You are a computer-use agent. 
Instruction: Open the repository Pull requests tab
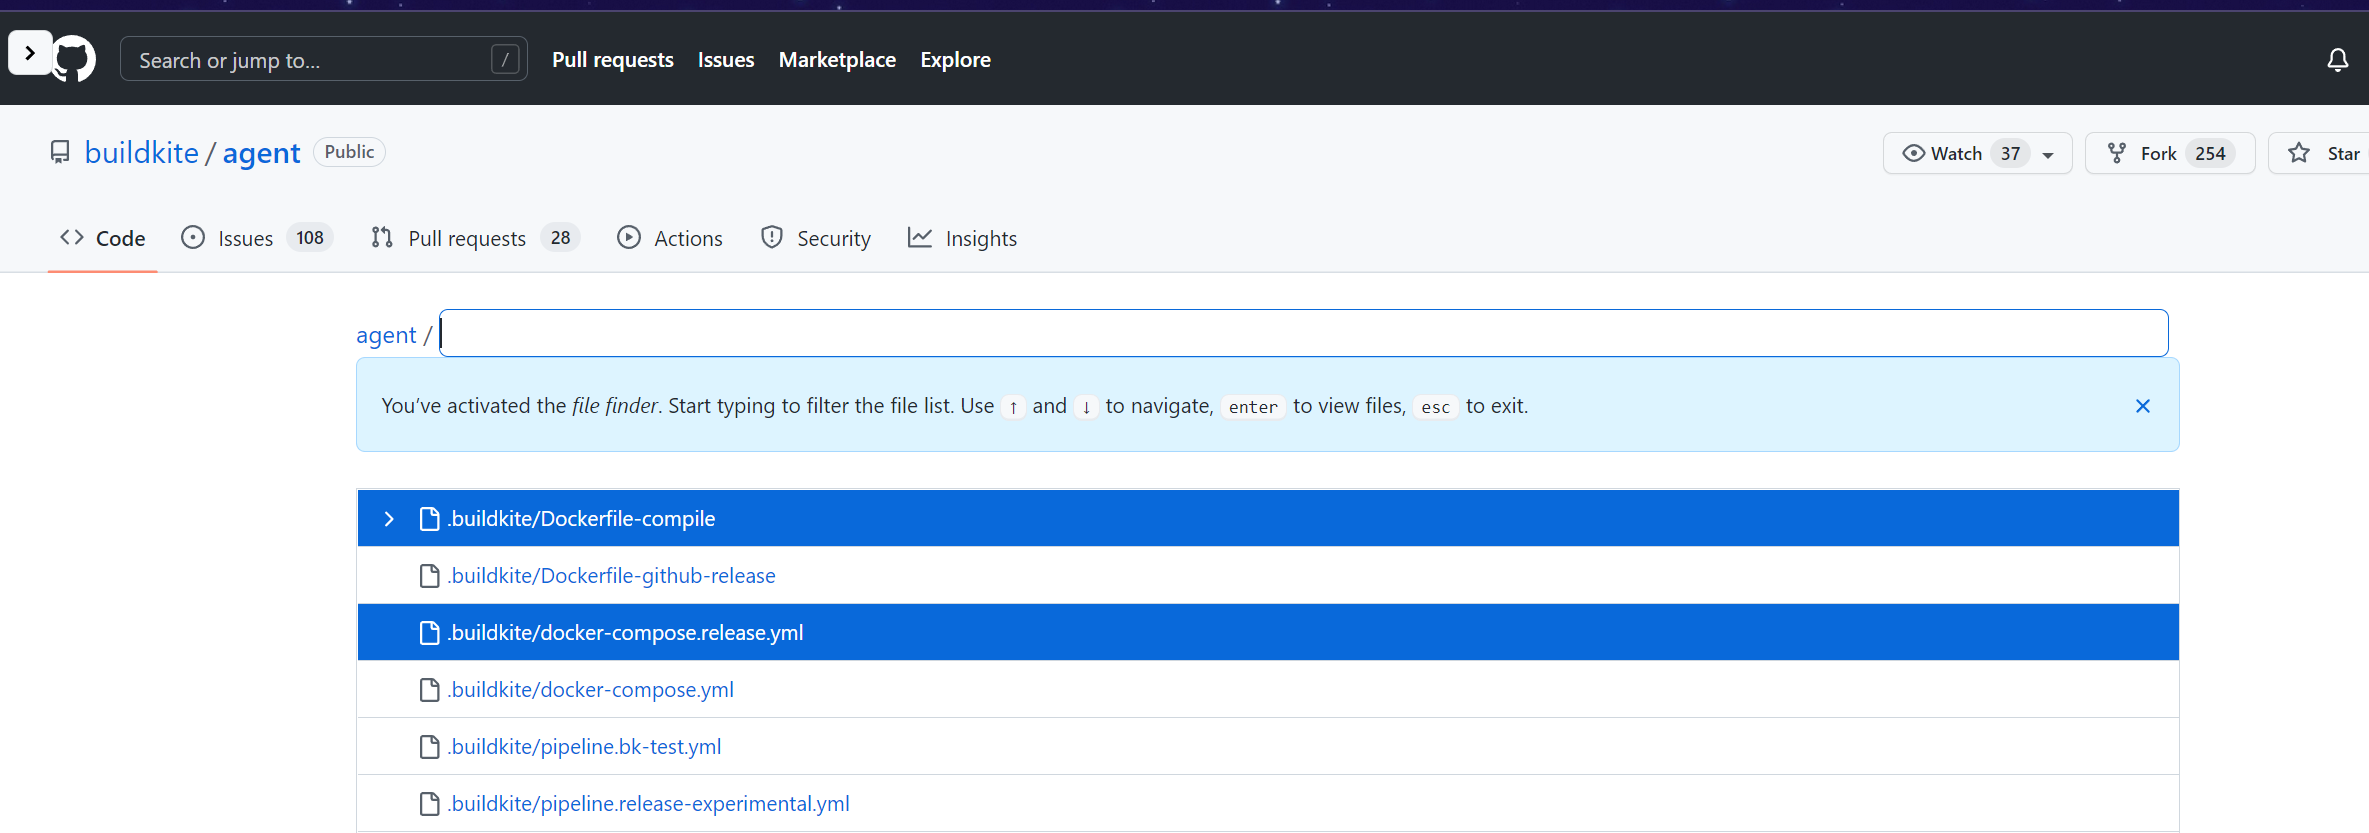pos(475,238)
